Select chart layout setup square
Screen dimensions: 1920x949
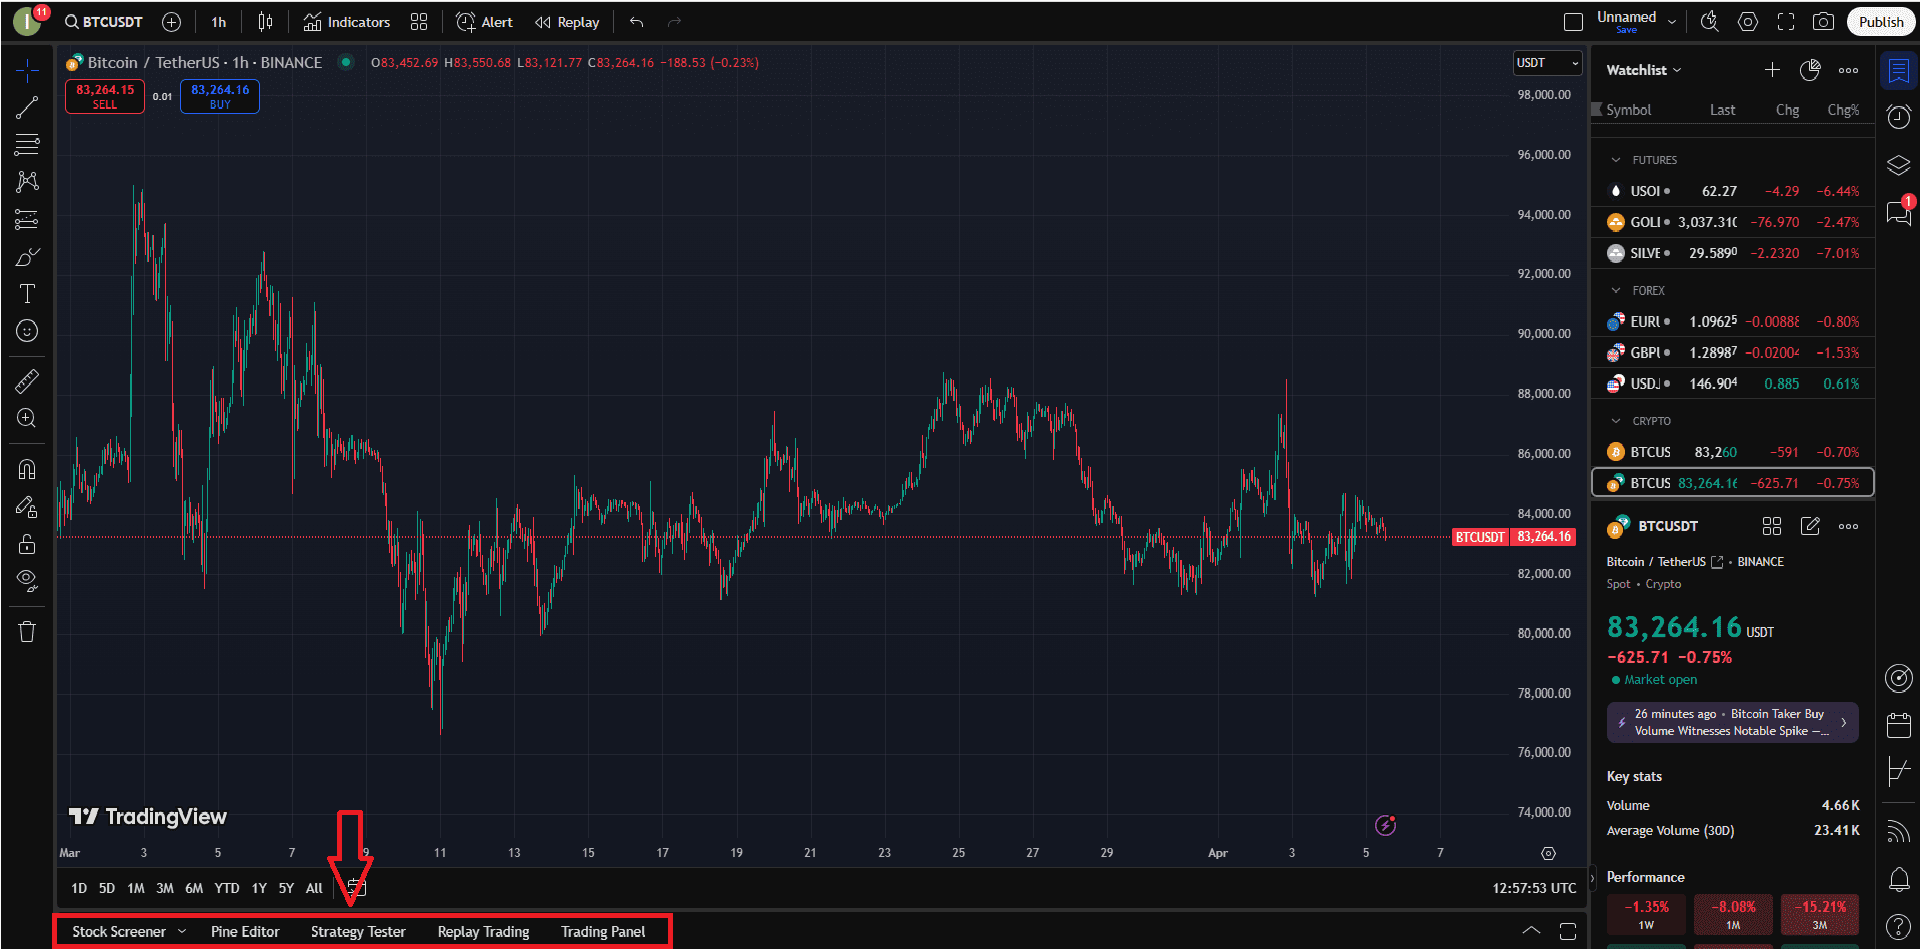1573,22
